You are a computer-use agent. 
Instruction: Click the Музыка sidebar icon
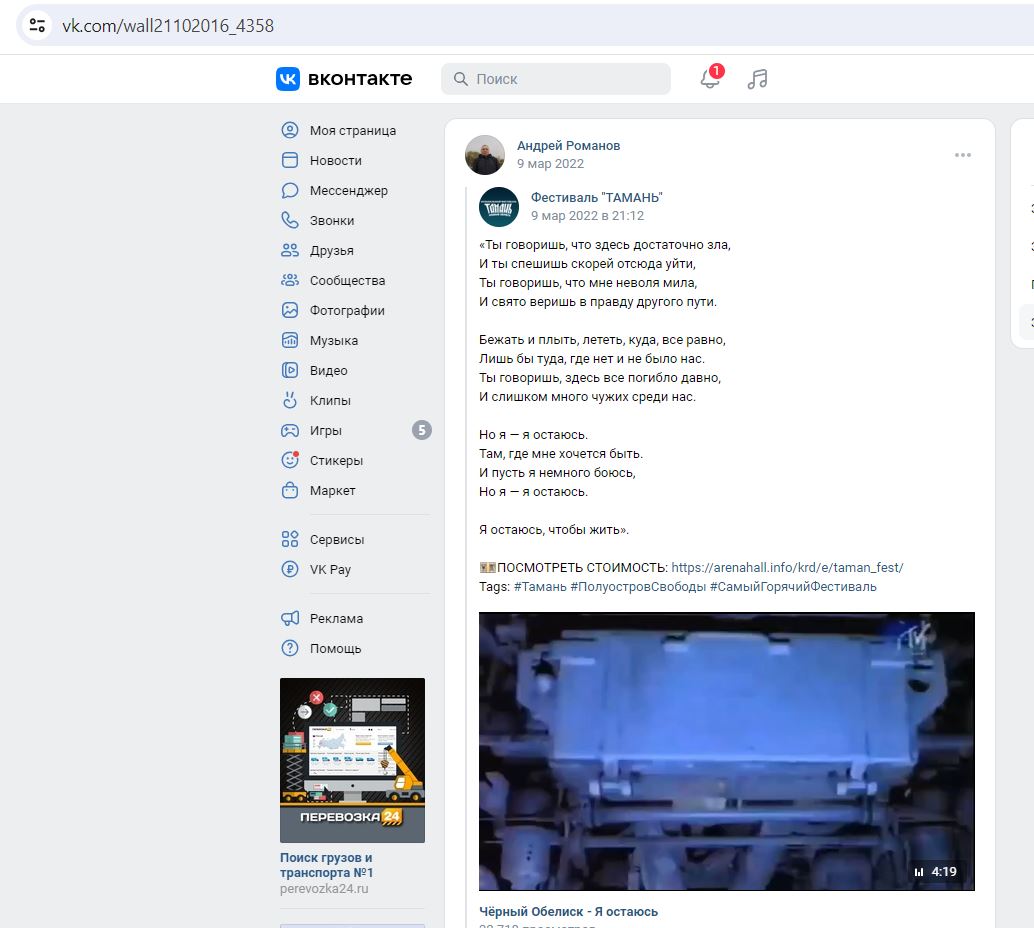[x=289, y=340]
